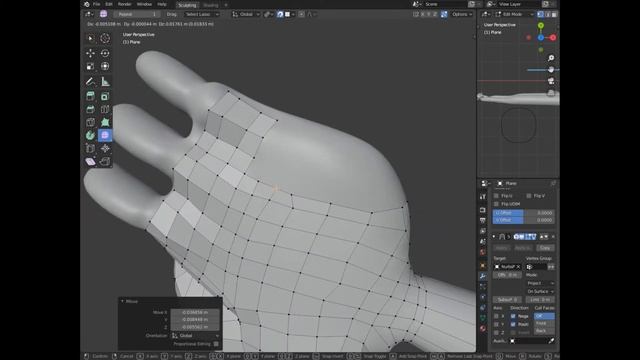Select the Measure ruler tool
Viewport: 640px width, 360px height.
[105, 82]
